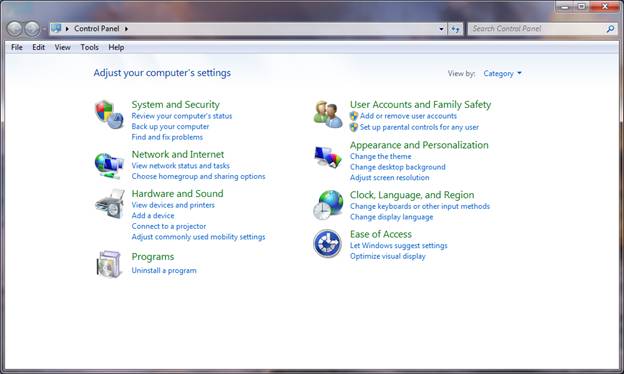This screenshot has height=374, width=624.
Task: Open Programs heading link
Action: point(153,257)
